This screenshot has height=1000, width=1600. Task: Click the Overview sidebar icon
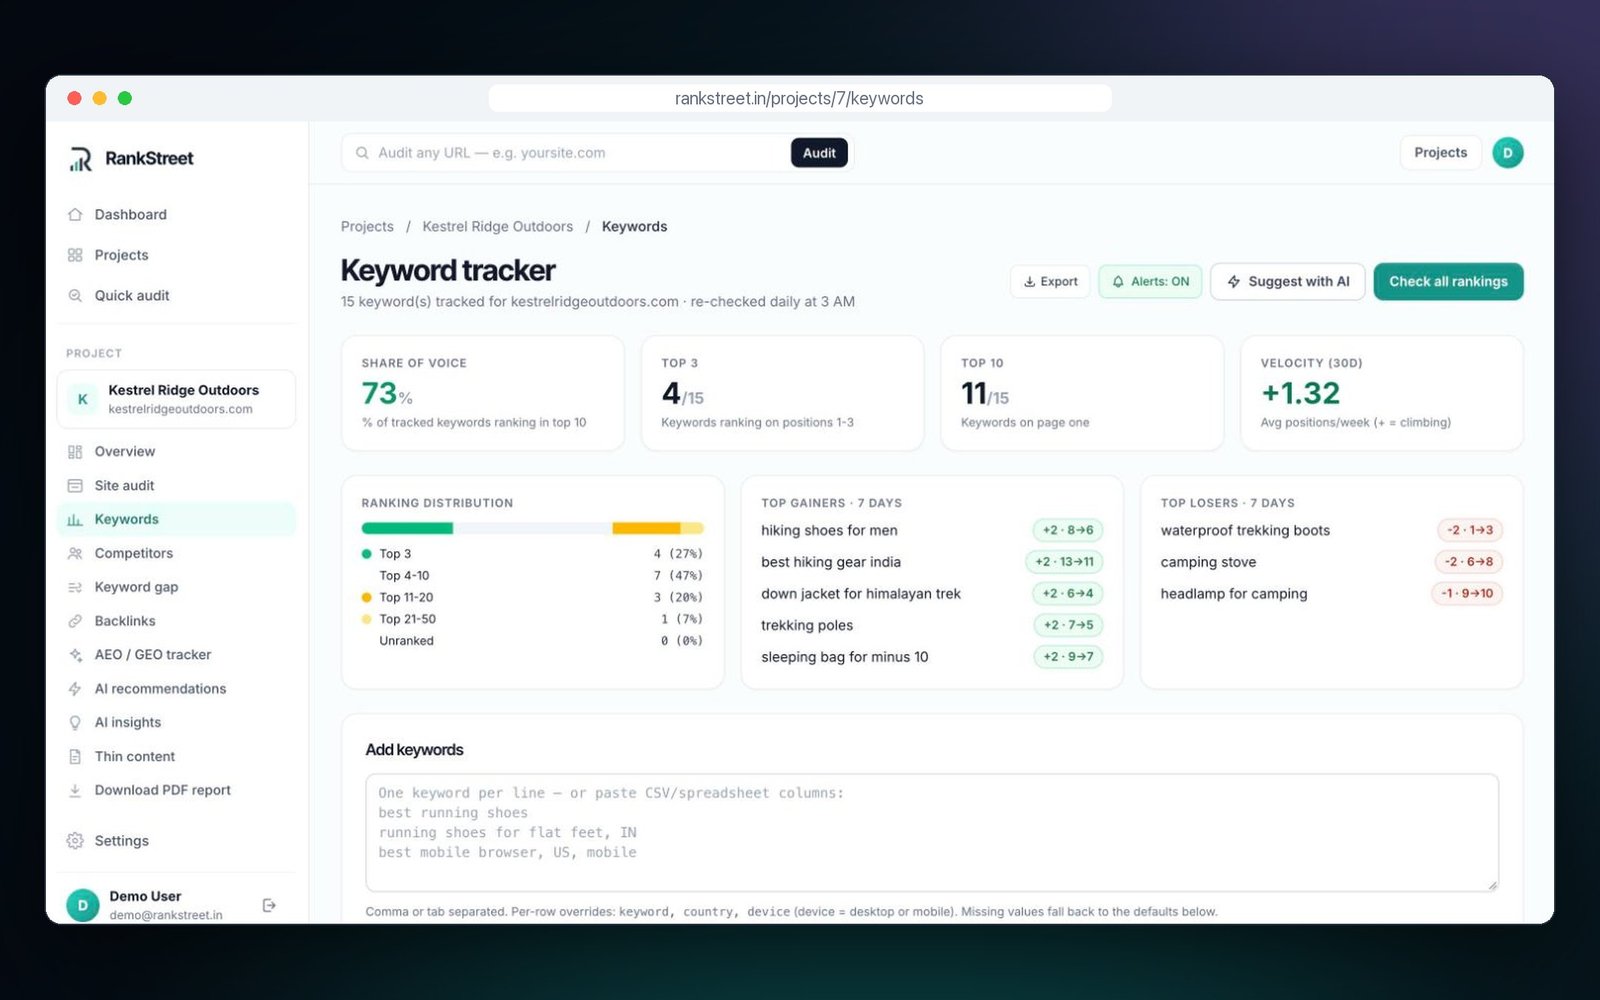(75, 452)
